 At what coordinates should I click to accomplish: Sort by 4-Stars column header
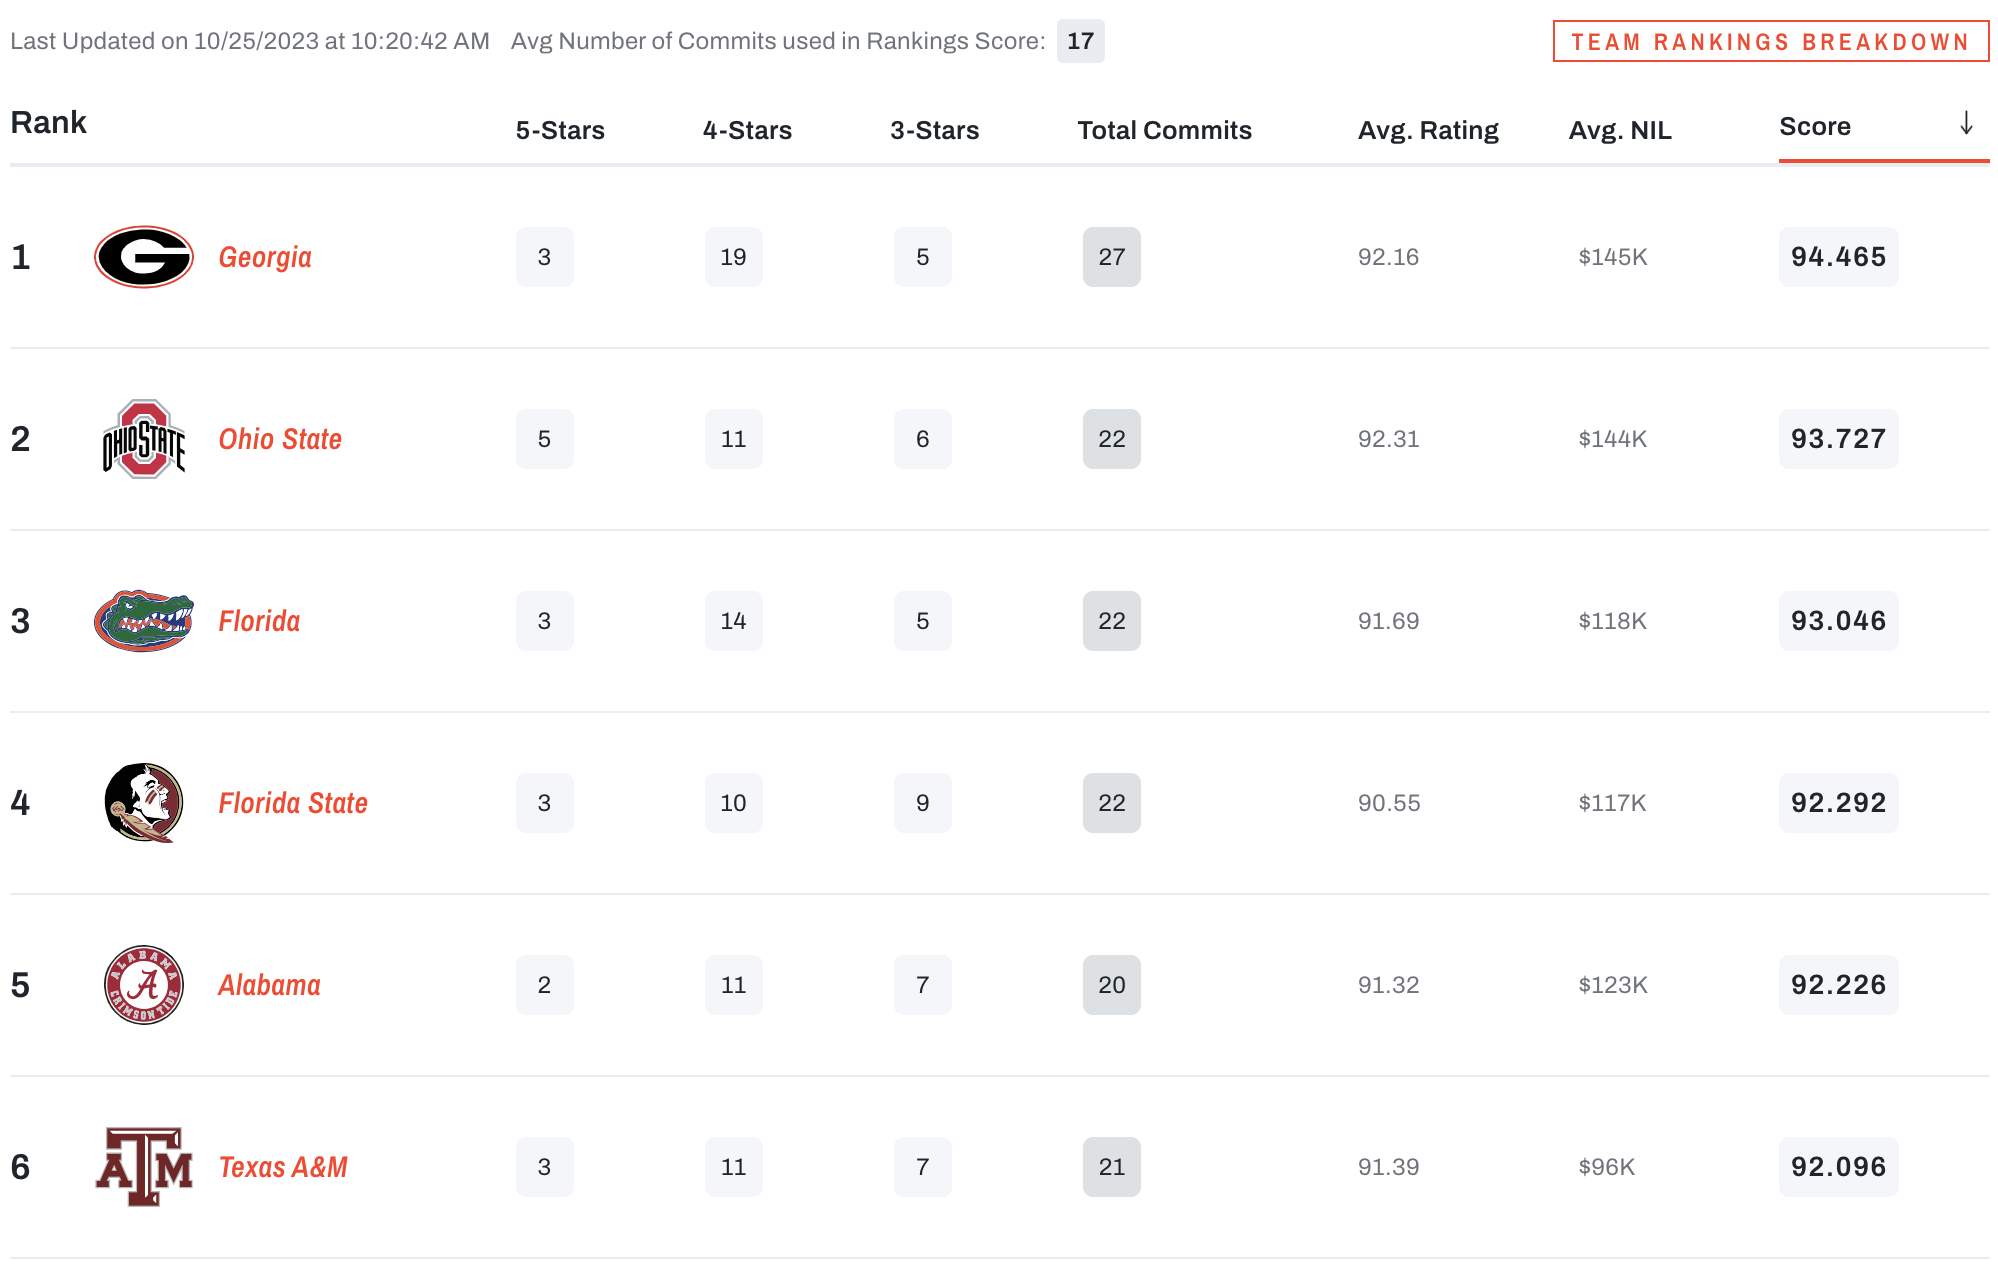coord(747,131)
